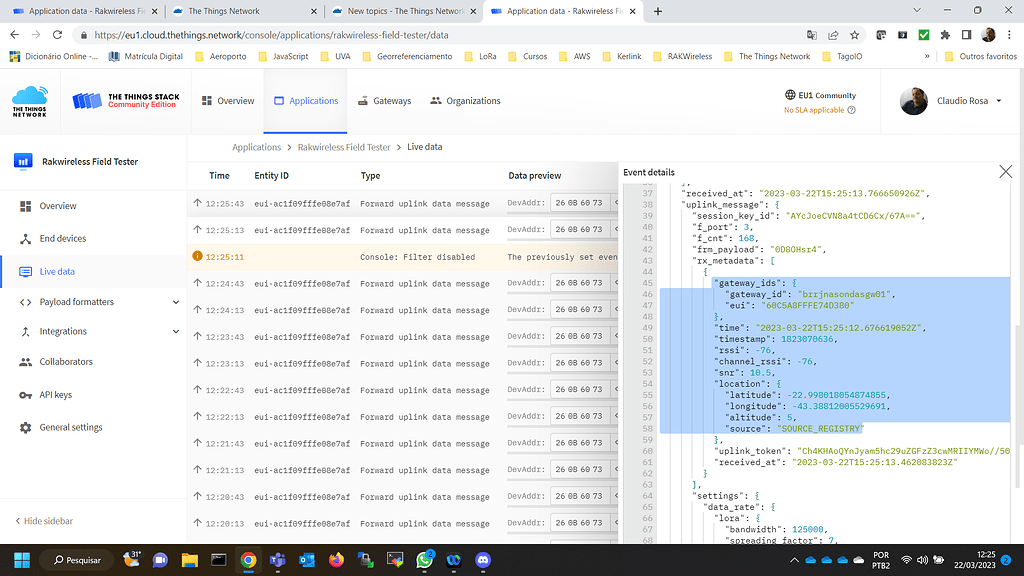Open WhatsApp from the Windows taskbar
The image size is (1024, 576).
click(425, 560)
